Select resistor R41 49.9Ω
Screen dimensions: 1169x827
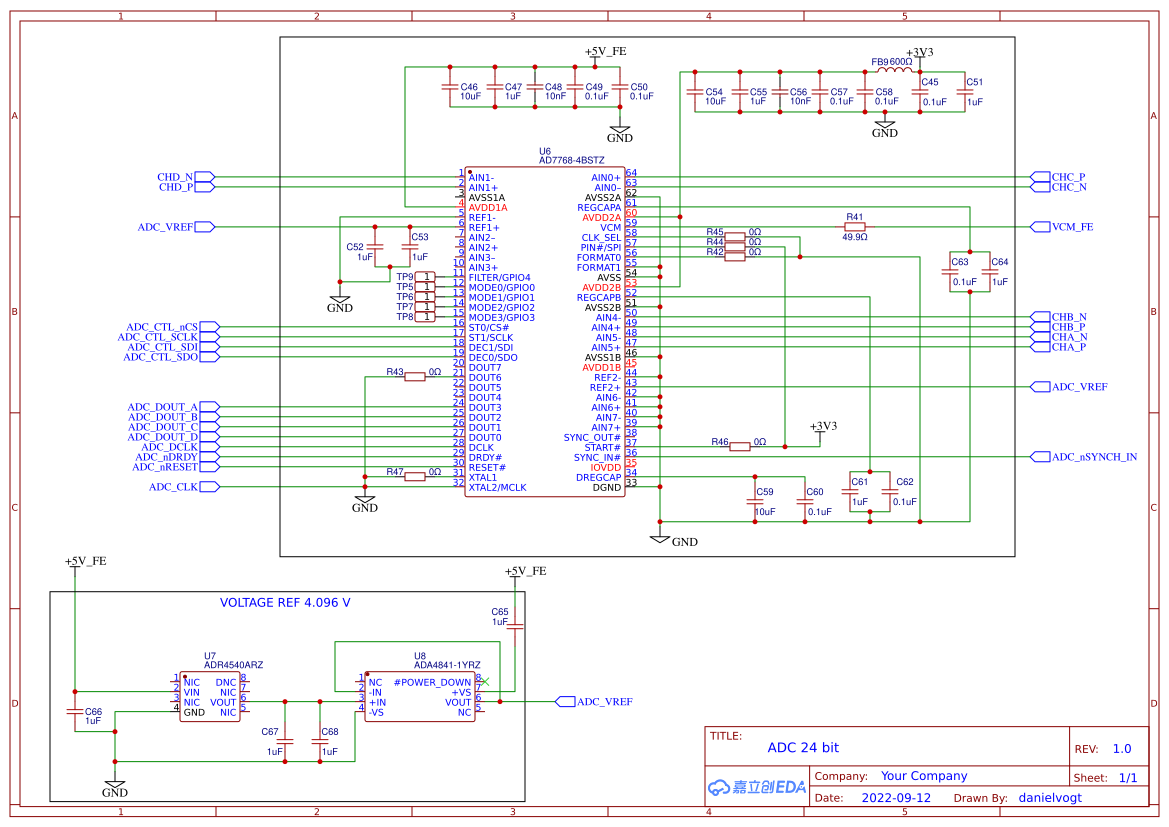point(854,227)
